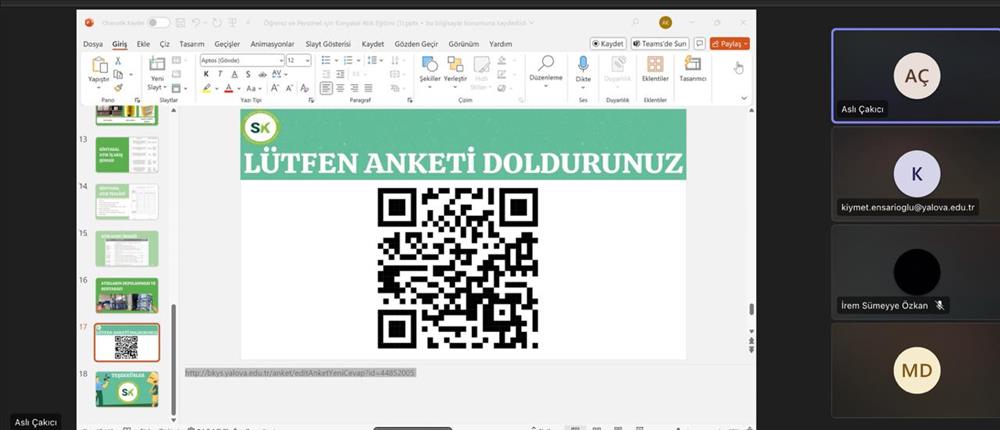Click the Dikte microphone icon

pos(583,64)
